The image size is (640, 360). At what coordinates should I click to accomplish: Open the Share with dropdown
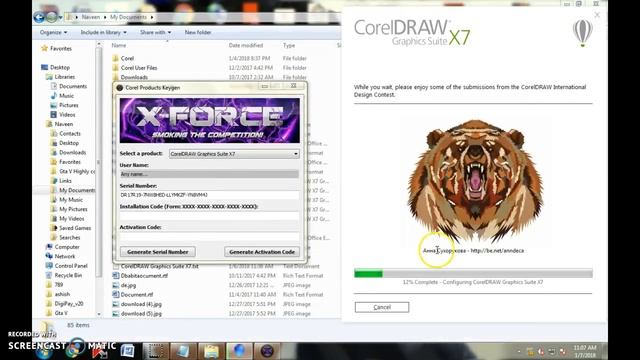(156, 32)
